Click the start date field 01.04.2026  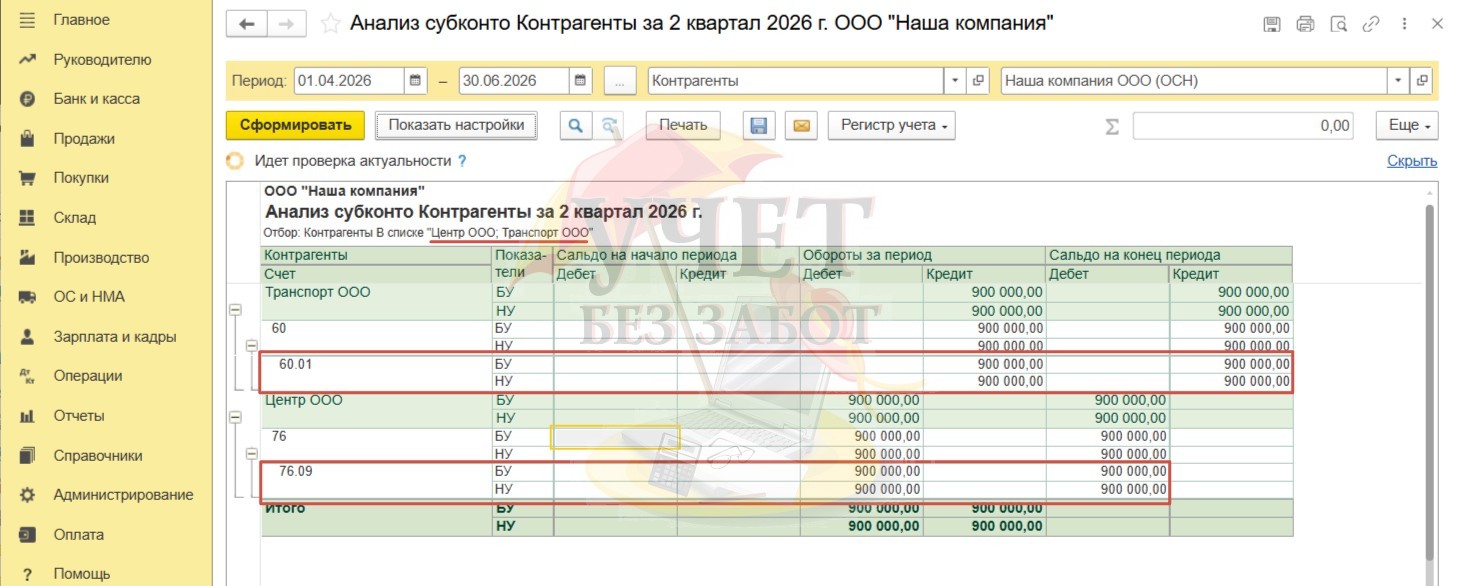click(x=350, y=81)
